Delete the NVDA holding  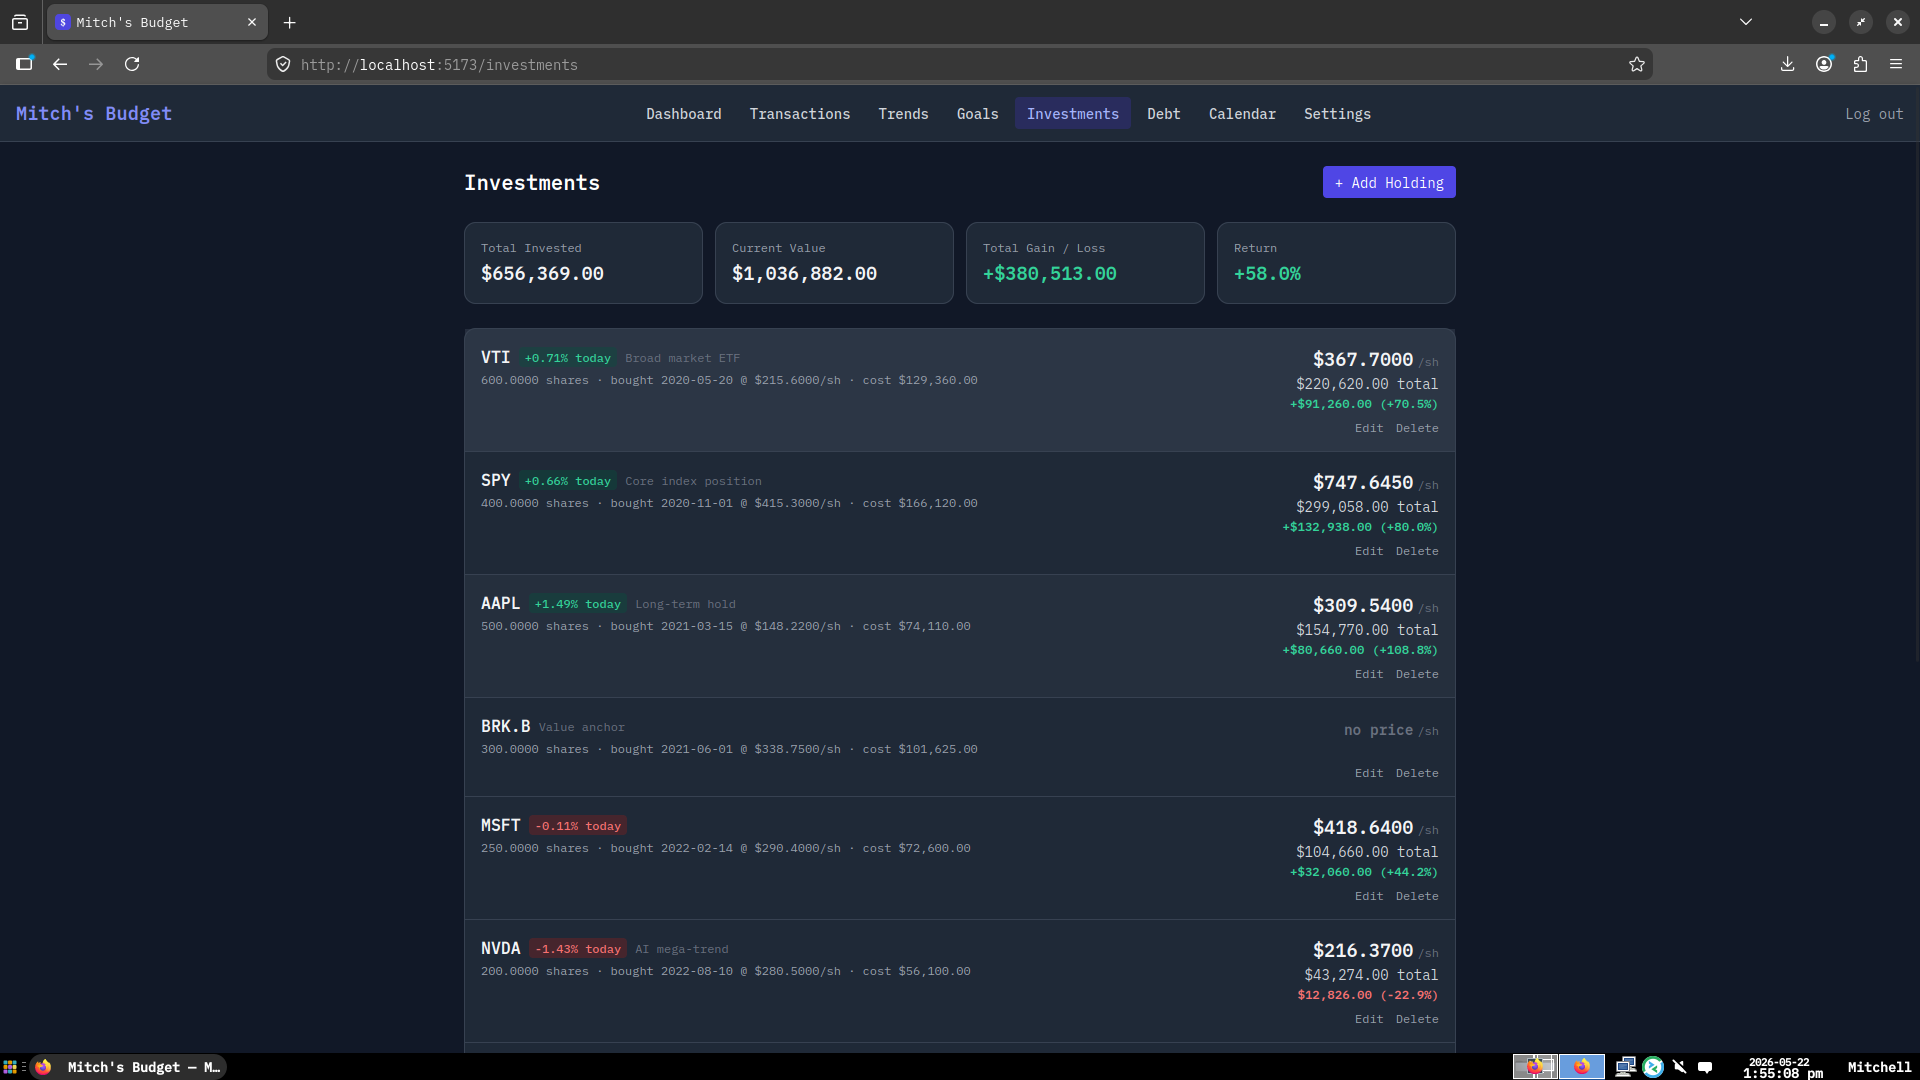click(1417, 1019)
